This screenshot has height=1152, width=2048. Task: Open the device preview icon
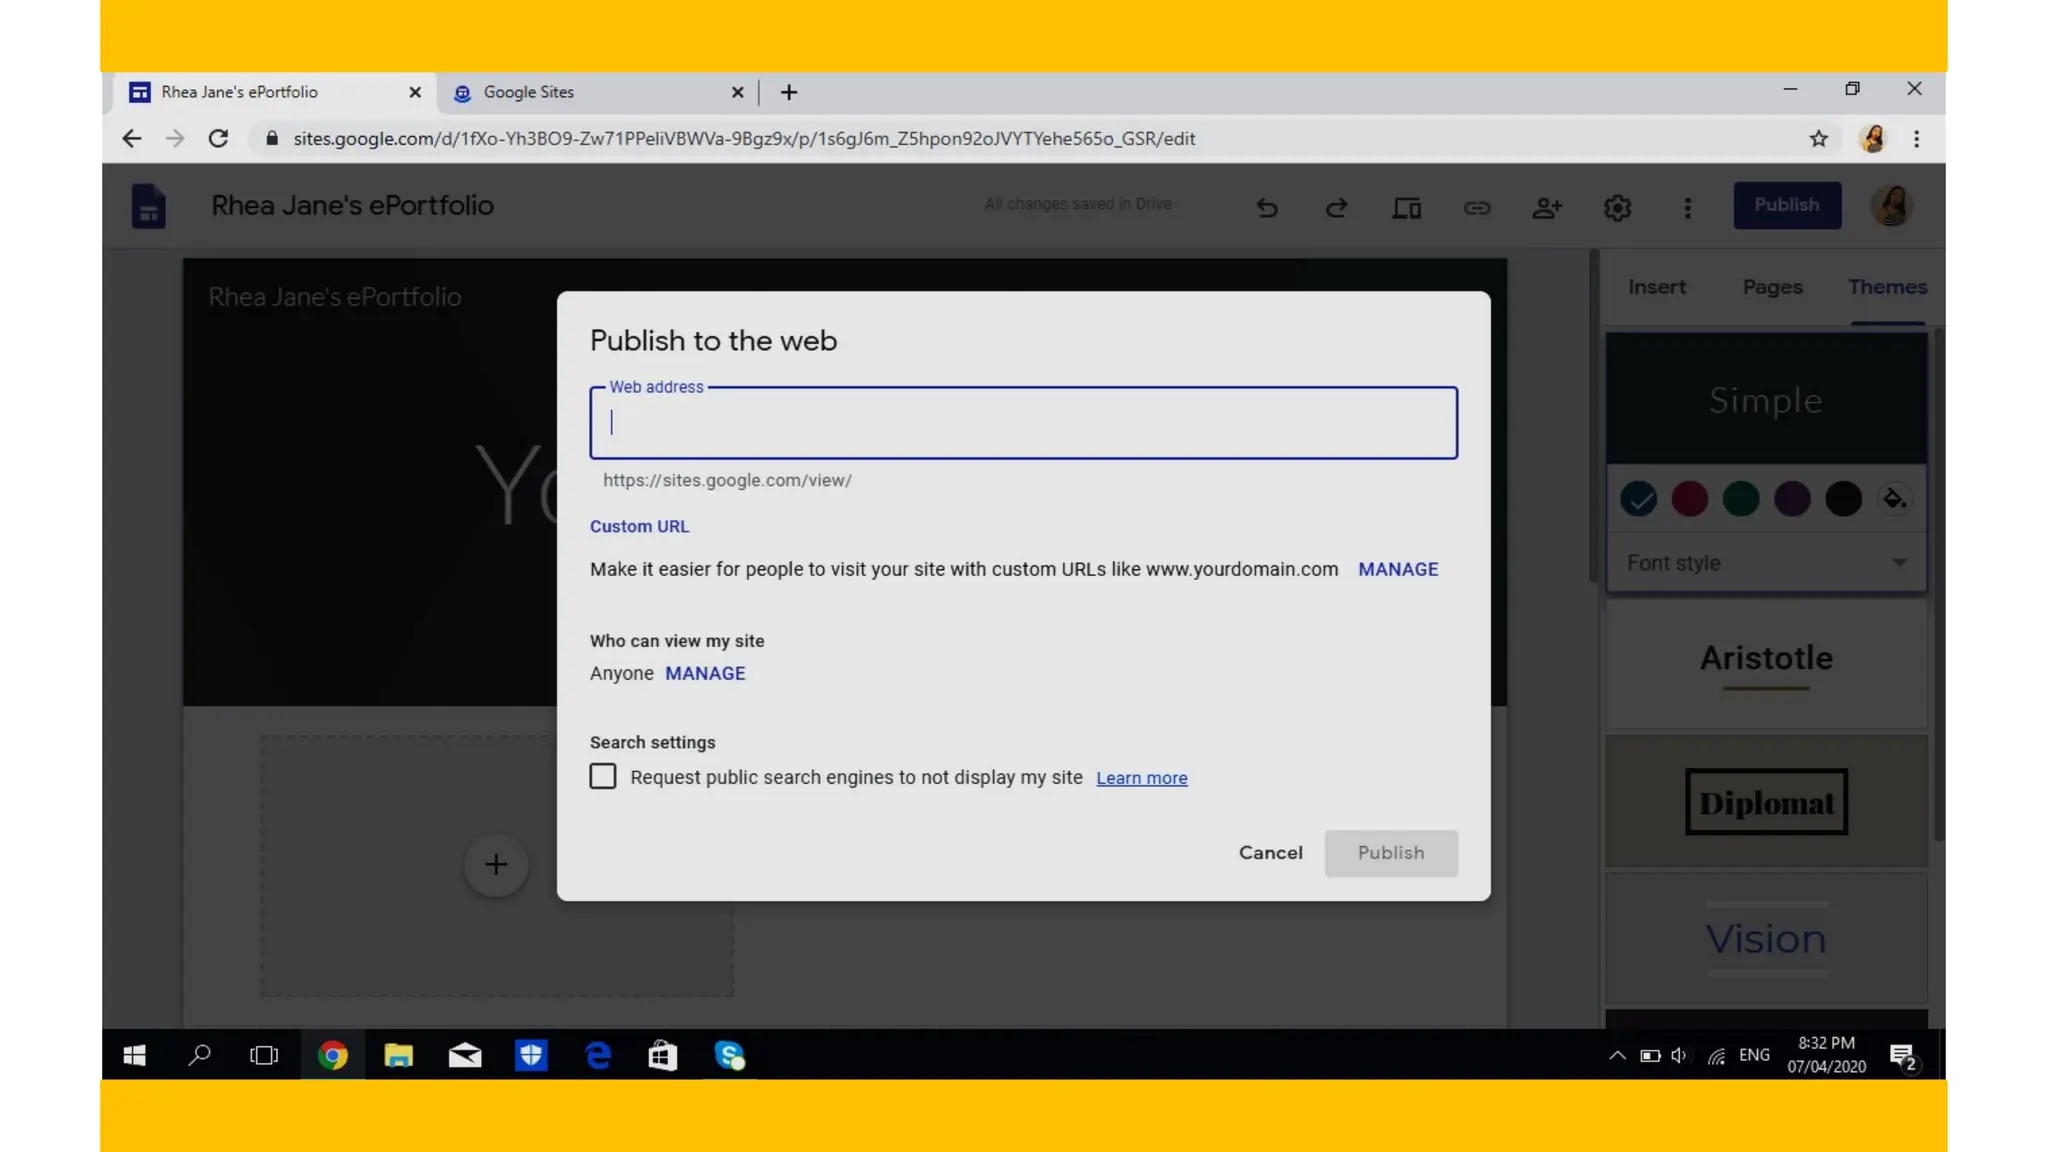[1407, 207]
